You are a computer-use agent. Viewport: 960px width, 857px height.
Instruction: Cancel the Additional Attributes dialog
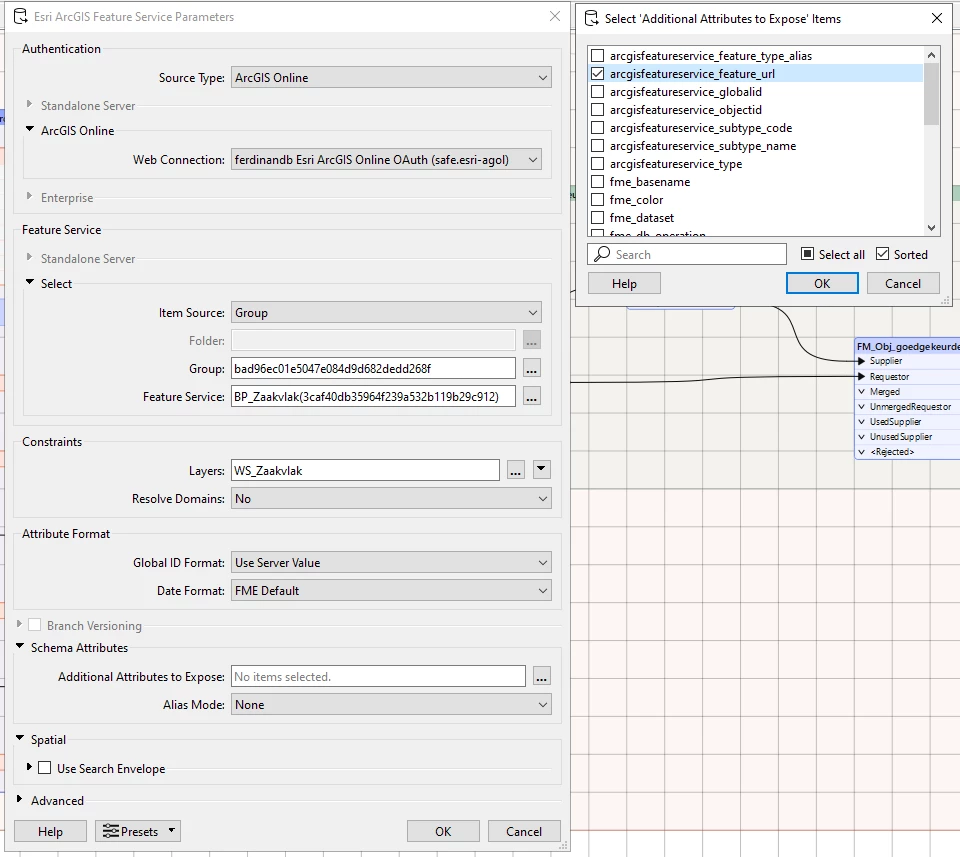click(x=903, y=283)
